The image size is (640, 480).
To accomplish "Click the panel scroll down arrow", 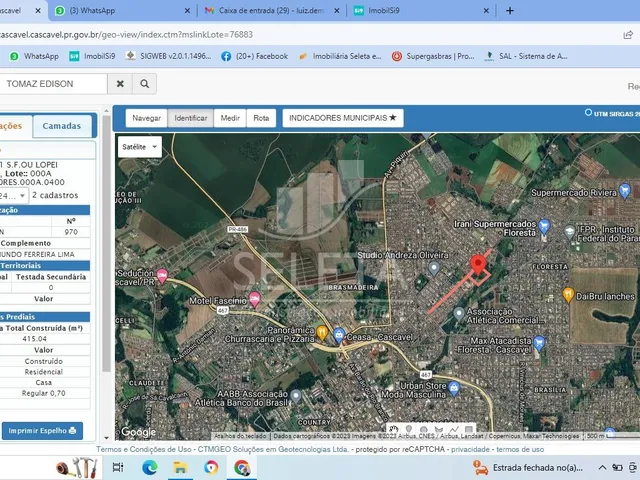I will click(106, 438).
